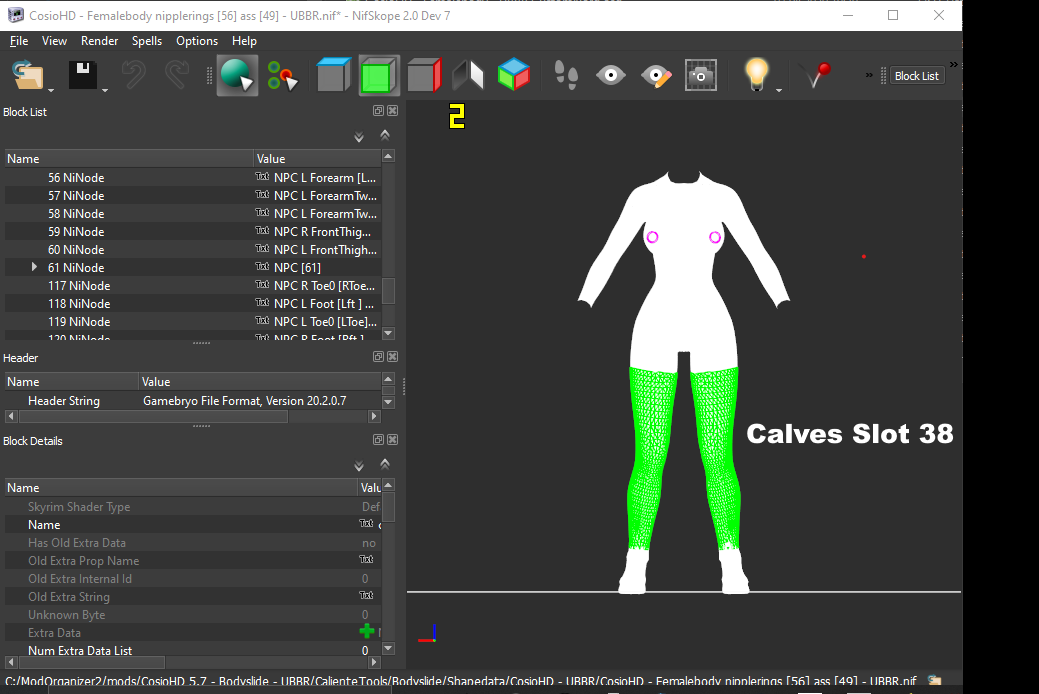Open the lighting bulb dropdown arrow
This screenshot has width=1039, height=694.
pos(779,89)
